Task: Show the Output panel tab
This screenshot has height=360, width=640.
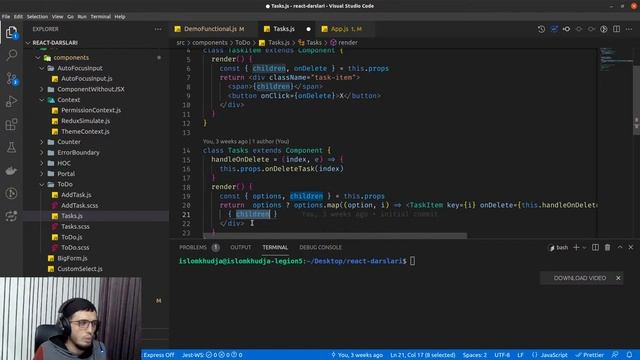Action: point(241,247)
